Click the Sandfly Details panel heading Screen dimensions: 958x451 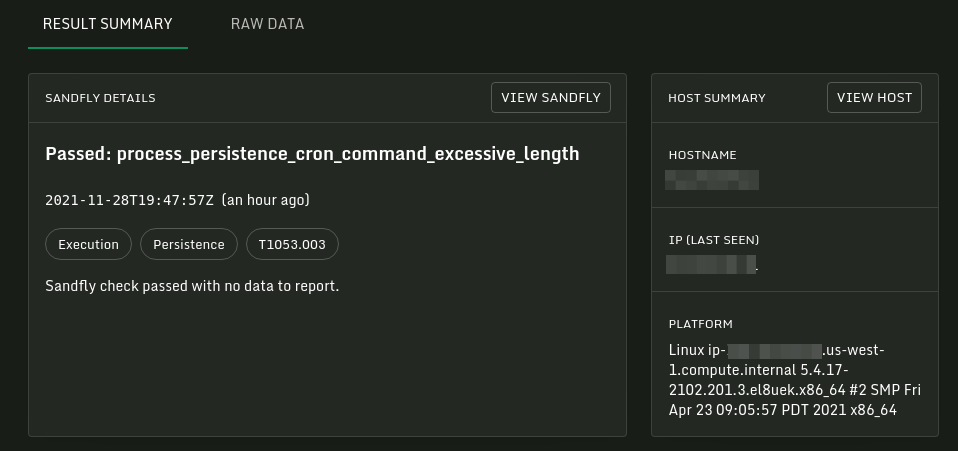100,98
